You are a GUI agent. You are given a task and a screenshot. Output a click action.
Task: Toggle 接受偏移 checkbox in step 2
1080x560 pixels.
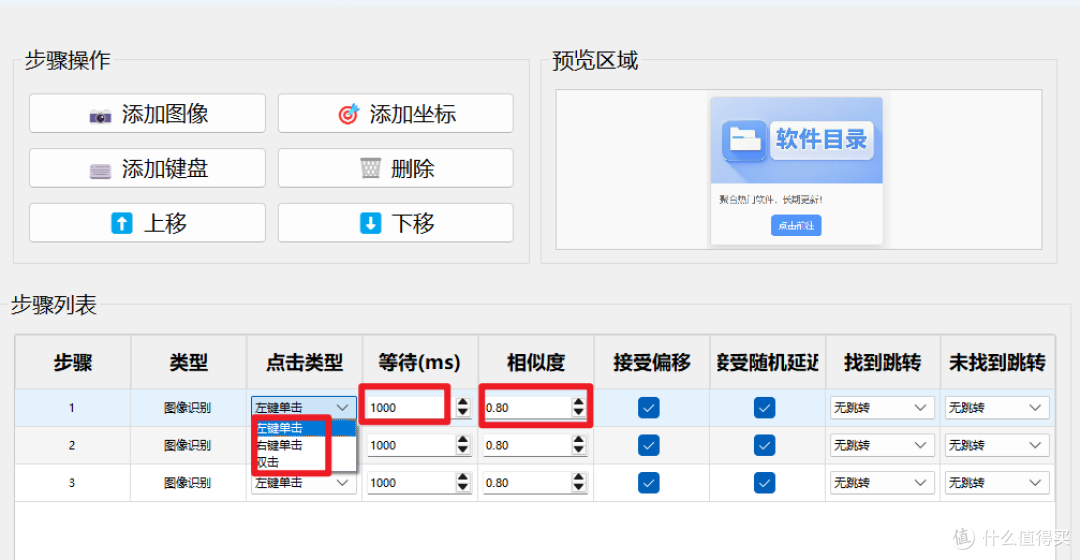[x=649, y=445]
